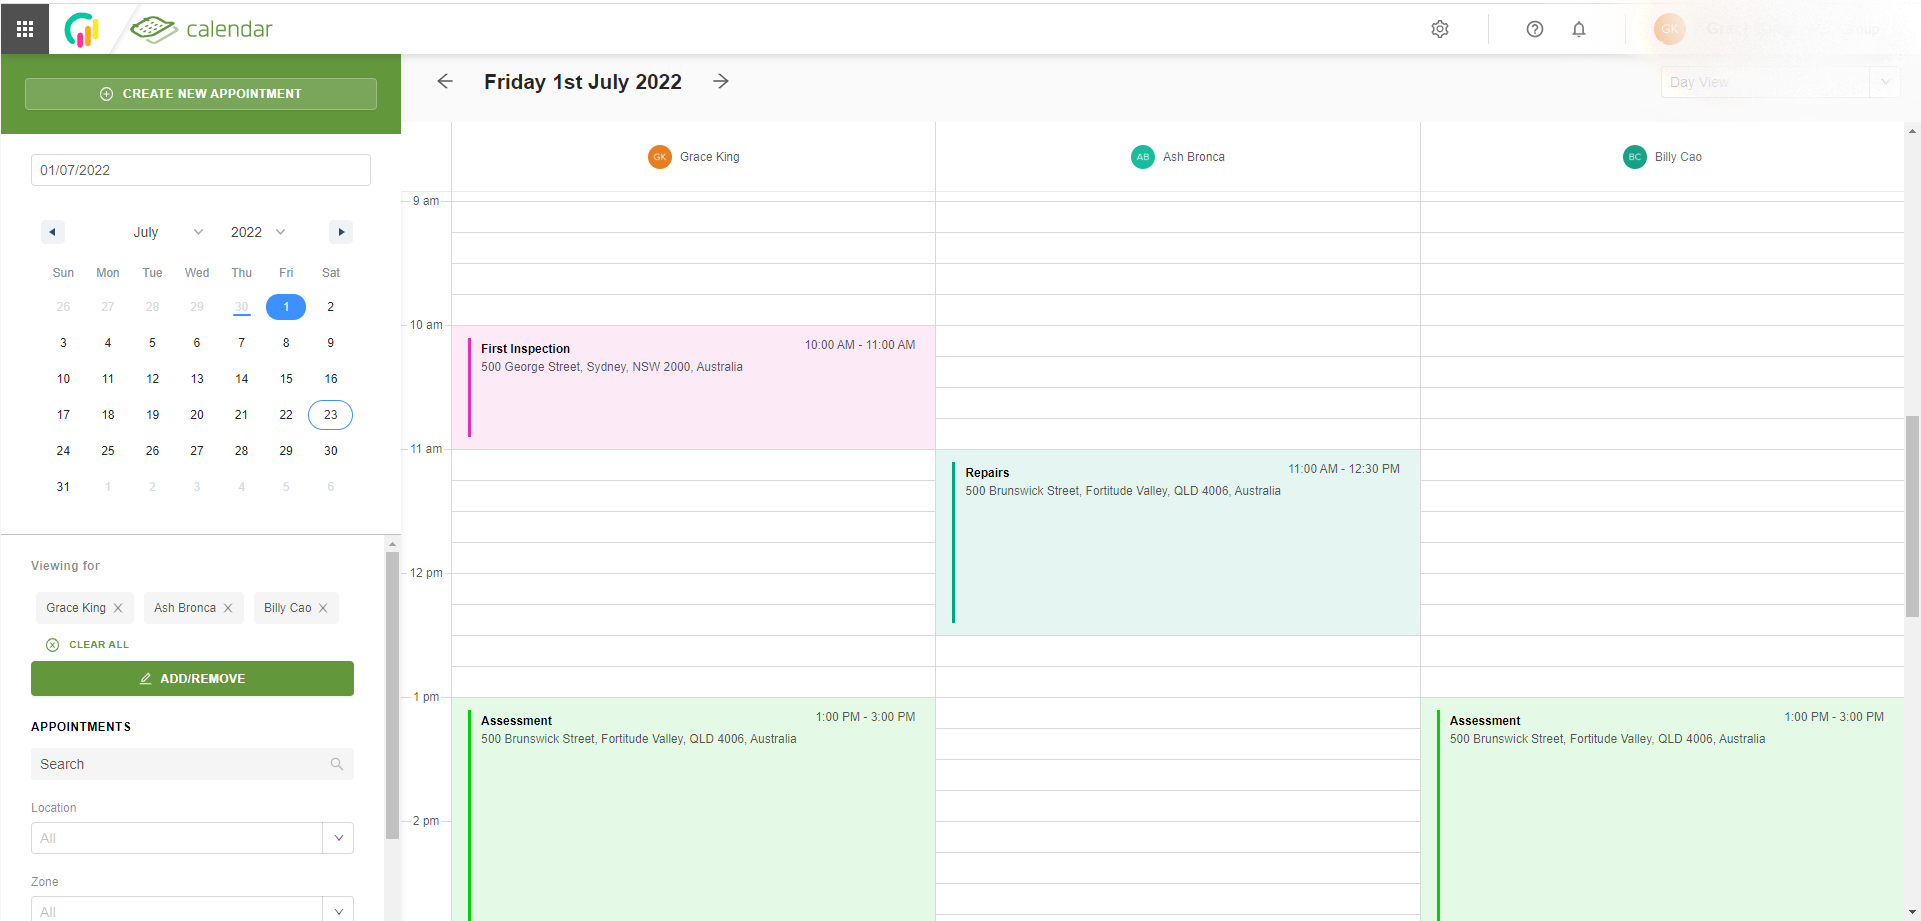Click the Ash Bronca column header name
Image resolution: width=1921 pixels, height=921 pixels.
1194,157
